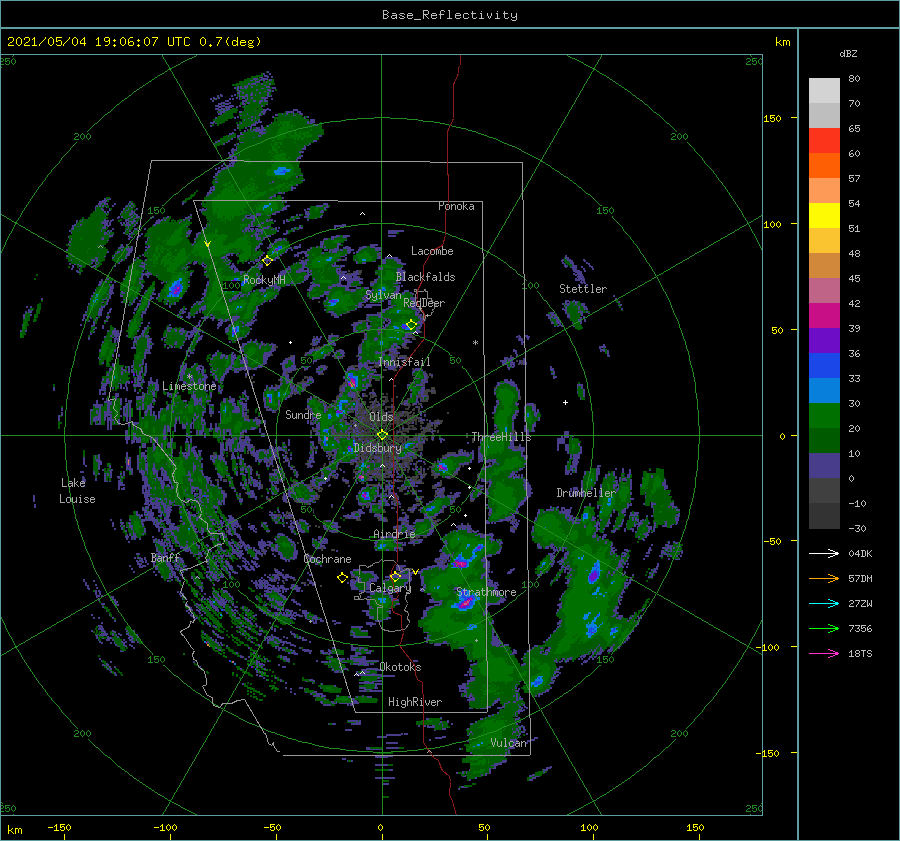
Task: Click the orange 57DM arrow in legend
Action: click(x=824, y=579)
